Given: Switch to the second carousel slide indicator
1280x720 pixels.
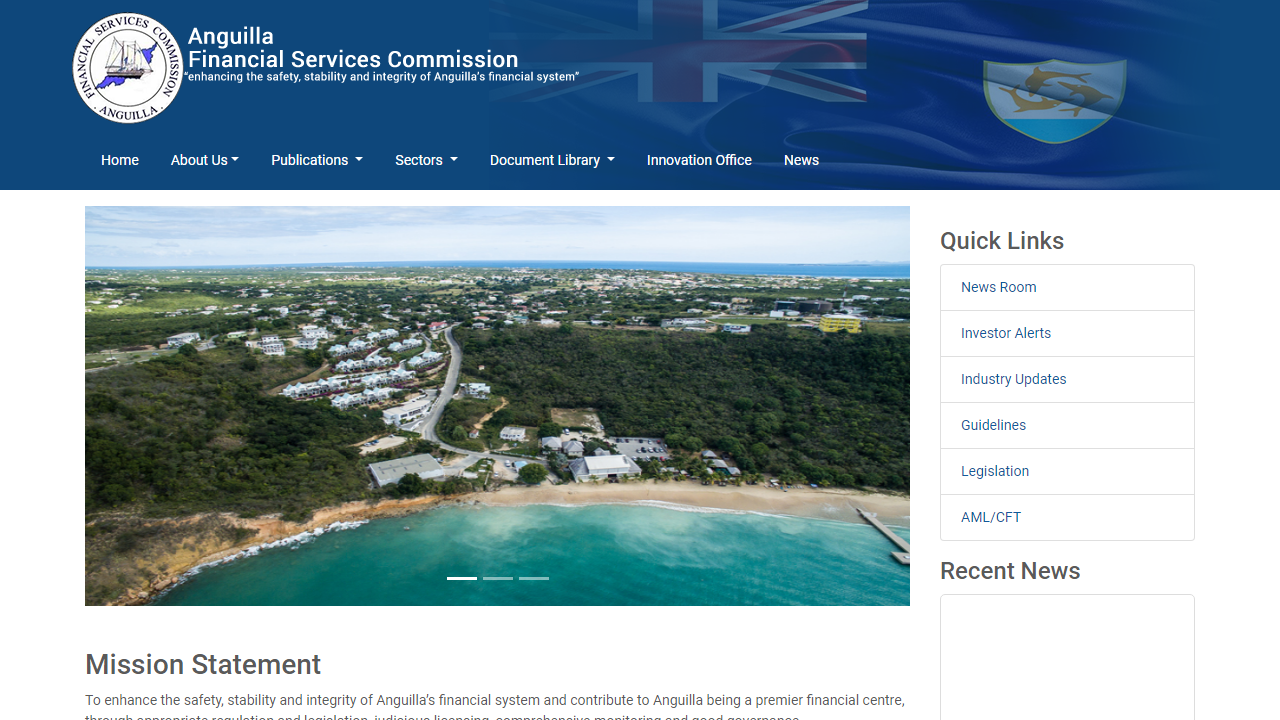Looking at the screenshot, I should (498, 578).
